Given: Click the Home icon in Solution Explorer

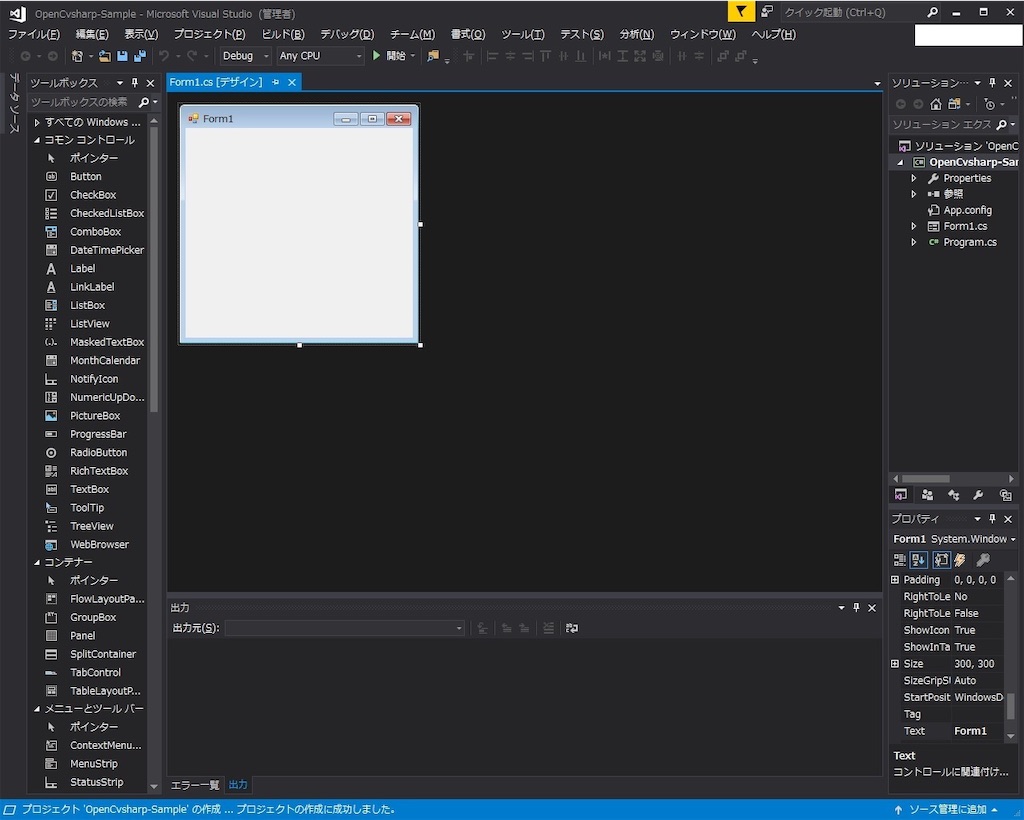Looking at the screenshot, I should (x=936, y=104).
